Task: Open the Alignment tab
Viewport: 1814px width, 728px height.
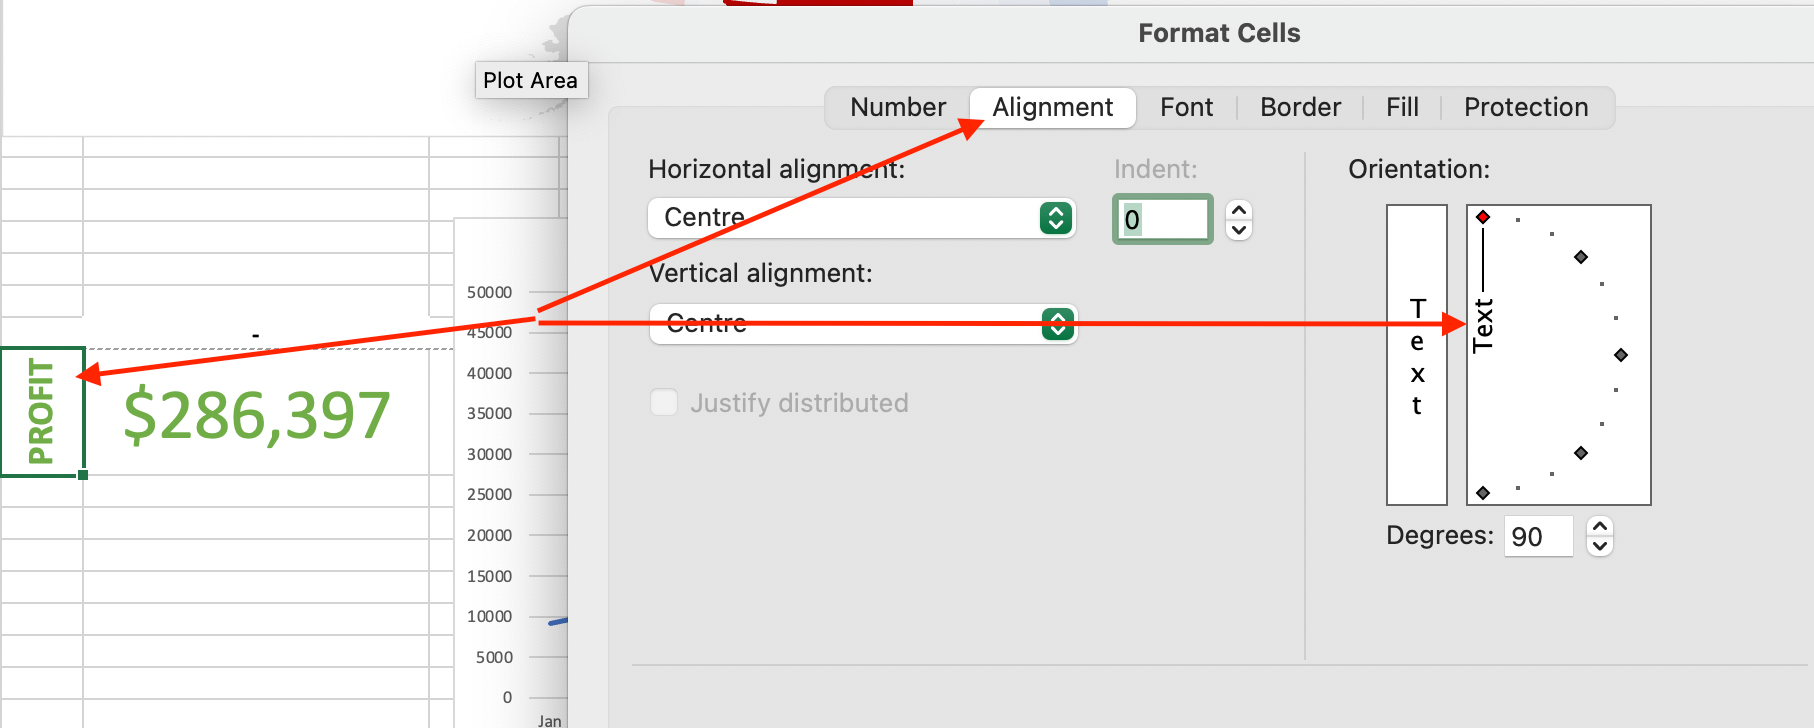Action: coord(1052,108)
